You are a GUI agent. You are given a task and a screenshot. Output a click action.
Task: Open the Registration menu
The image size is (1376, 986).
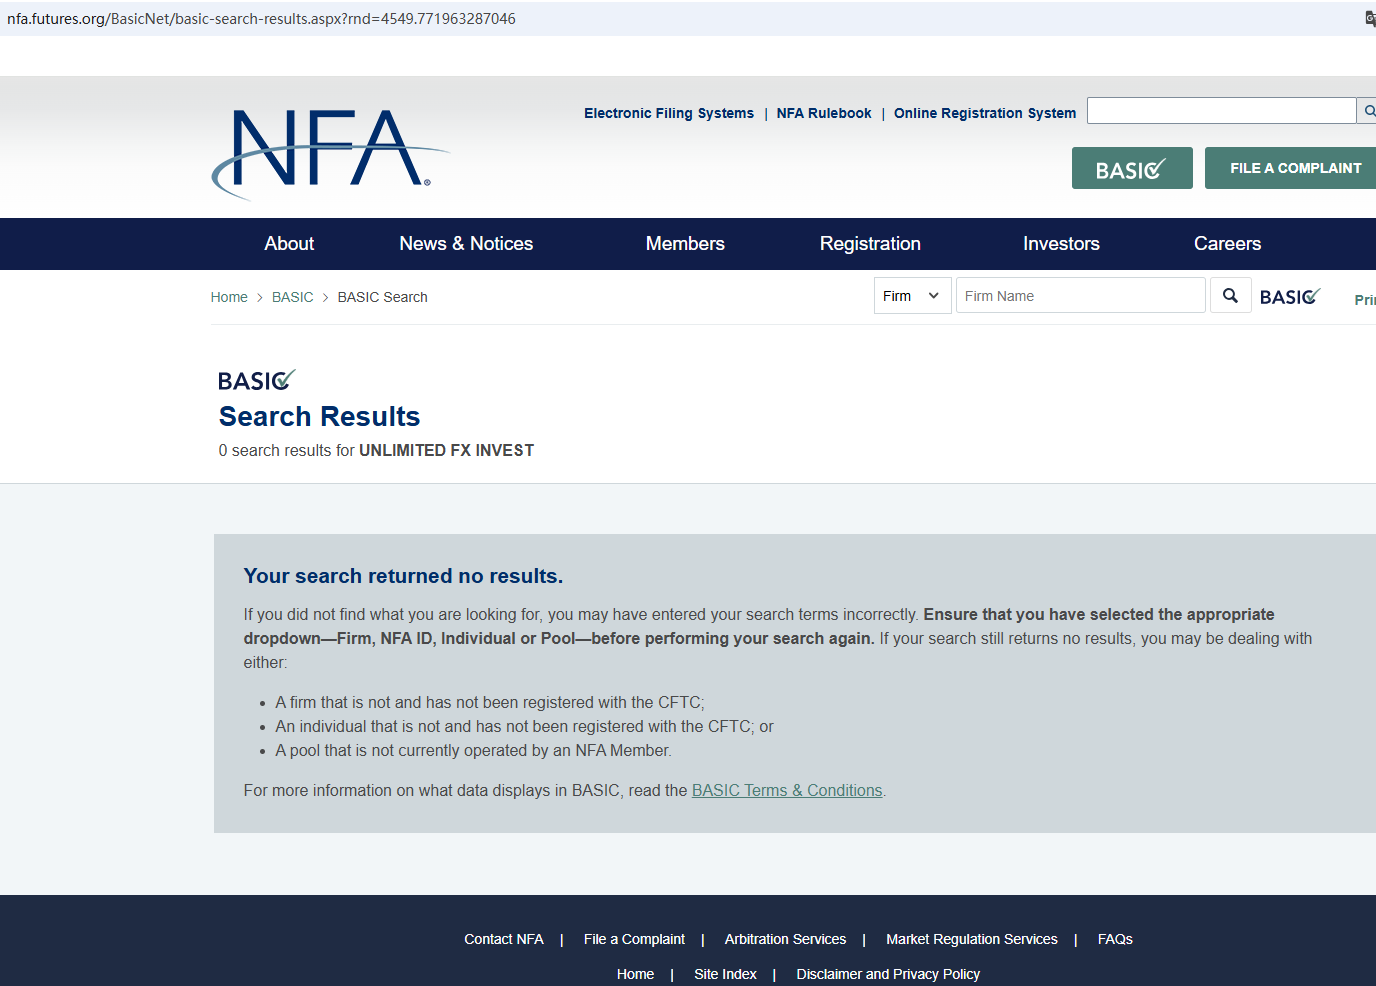pyautogui.click(x=870, y=244)
